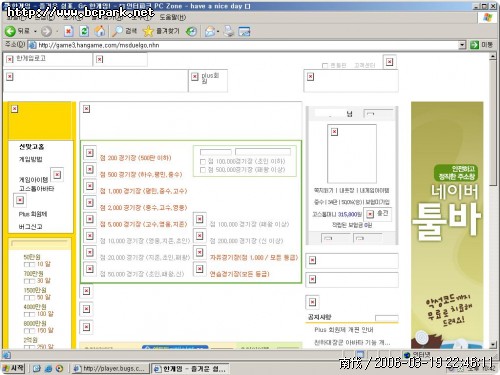Click broken image beside 점 2,000 경기장

[x=90, y=202]
